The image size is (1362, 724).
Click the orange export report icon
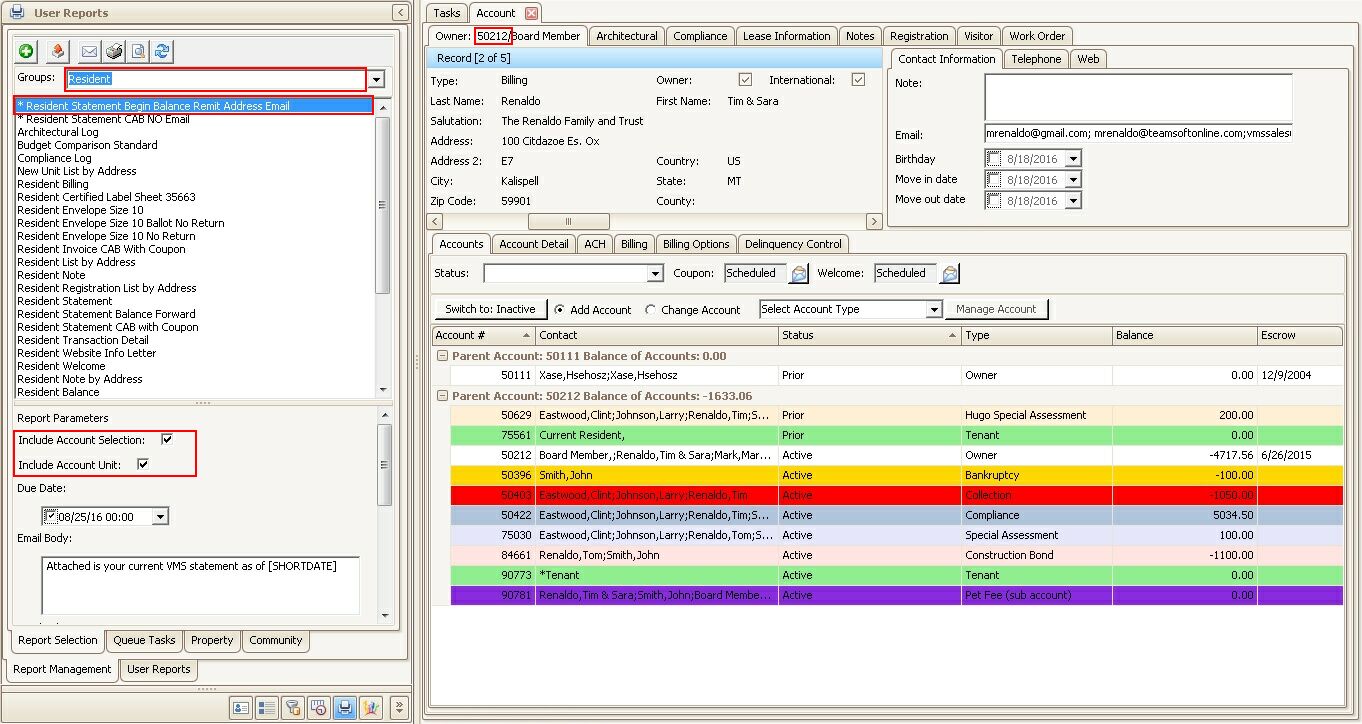pos(57,51)
